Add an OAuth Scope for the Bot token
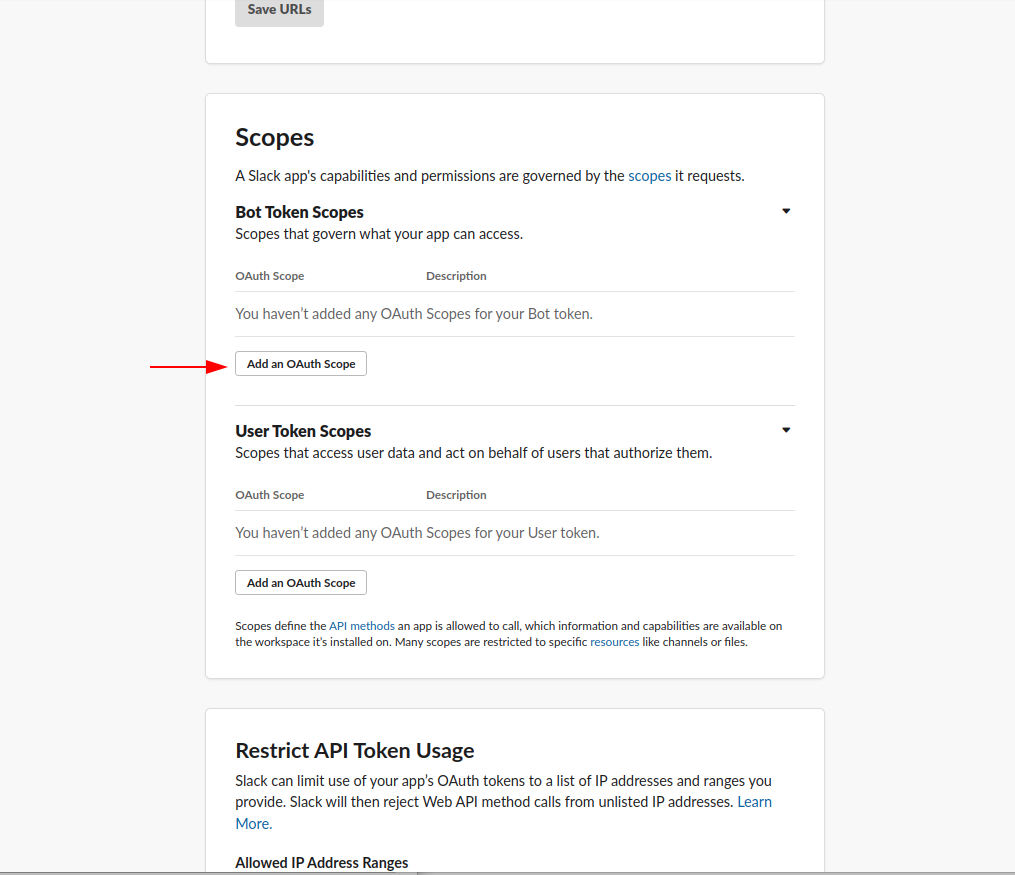Viewport: 1015px width, 875px height. 300,363
